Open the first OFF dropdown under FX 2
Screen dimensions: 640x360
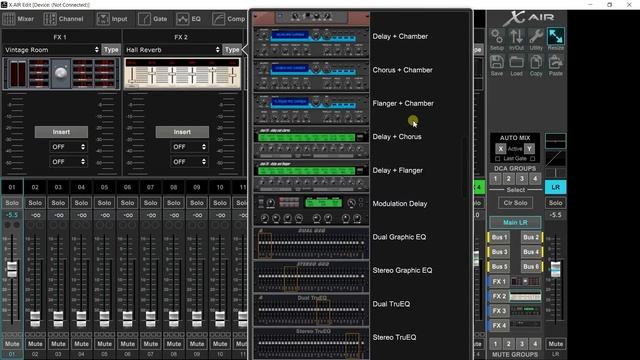coord(189,147)
